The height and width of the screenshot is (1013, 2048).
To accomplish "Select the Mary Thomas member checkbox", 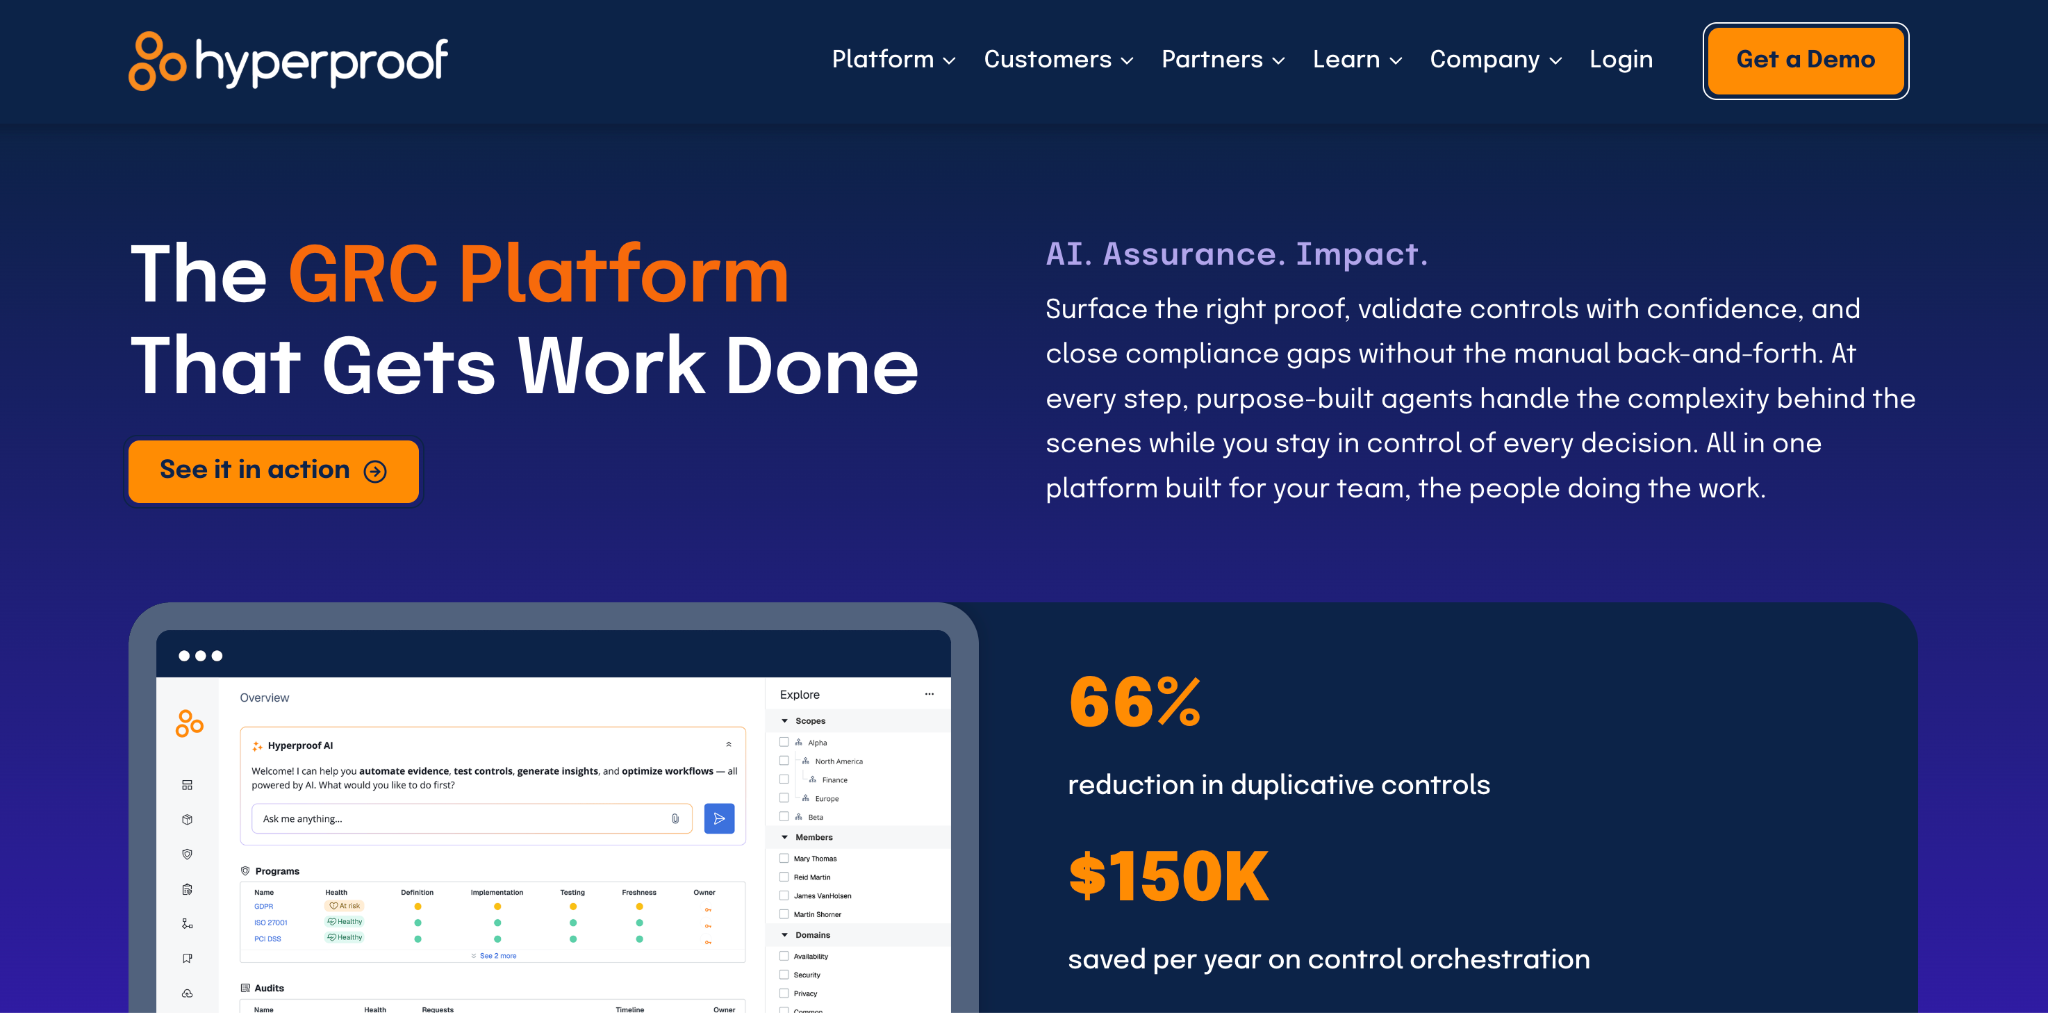I will click(784, 858).
